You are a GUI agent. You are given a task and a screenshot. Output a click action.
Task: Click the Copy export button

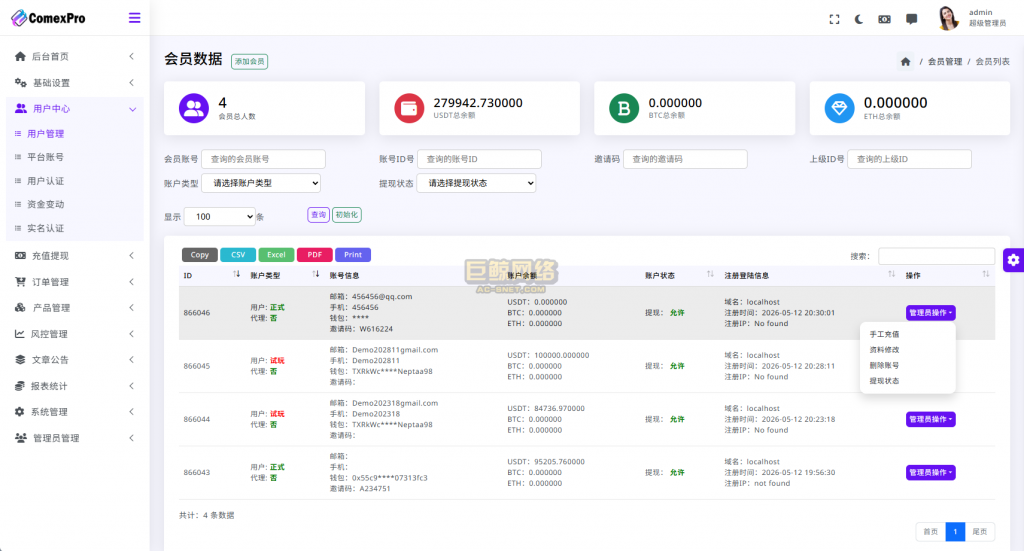199,255
